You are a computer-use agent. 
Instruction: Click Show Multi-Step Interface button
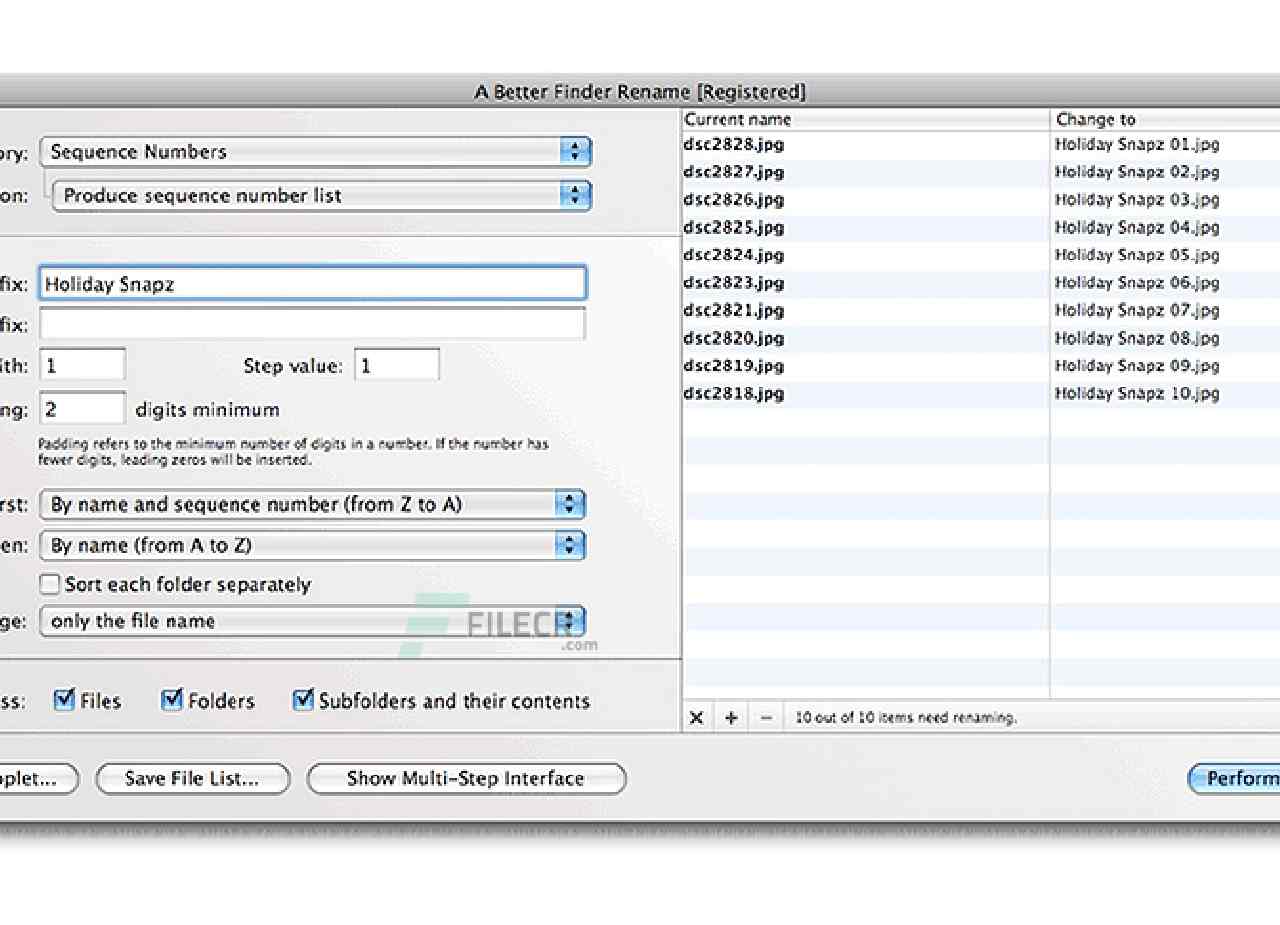coord(466,778)
